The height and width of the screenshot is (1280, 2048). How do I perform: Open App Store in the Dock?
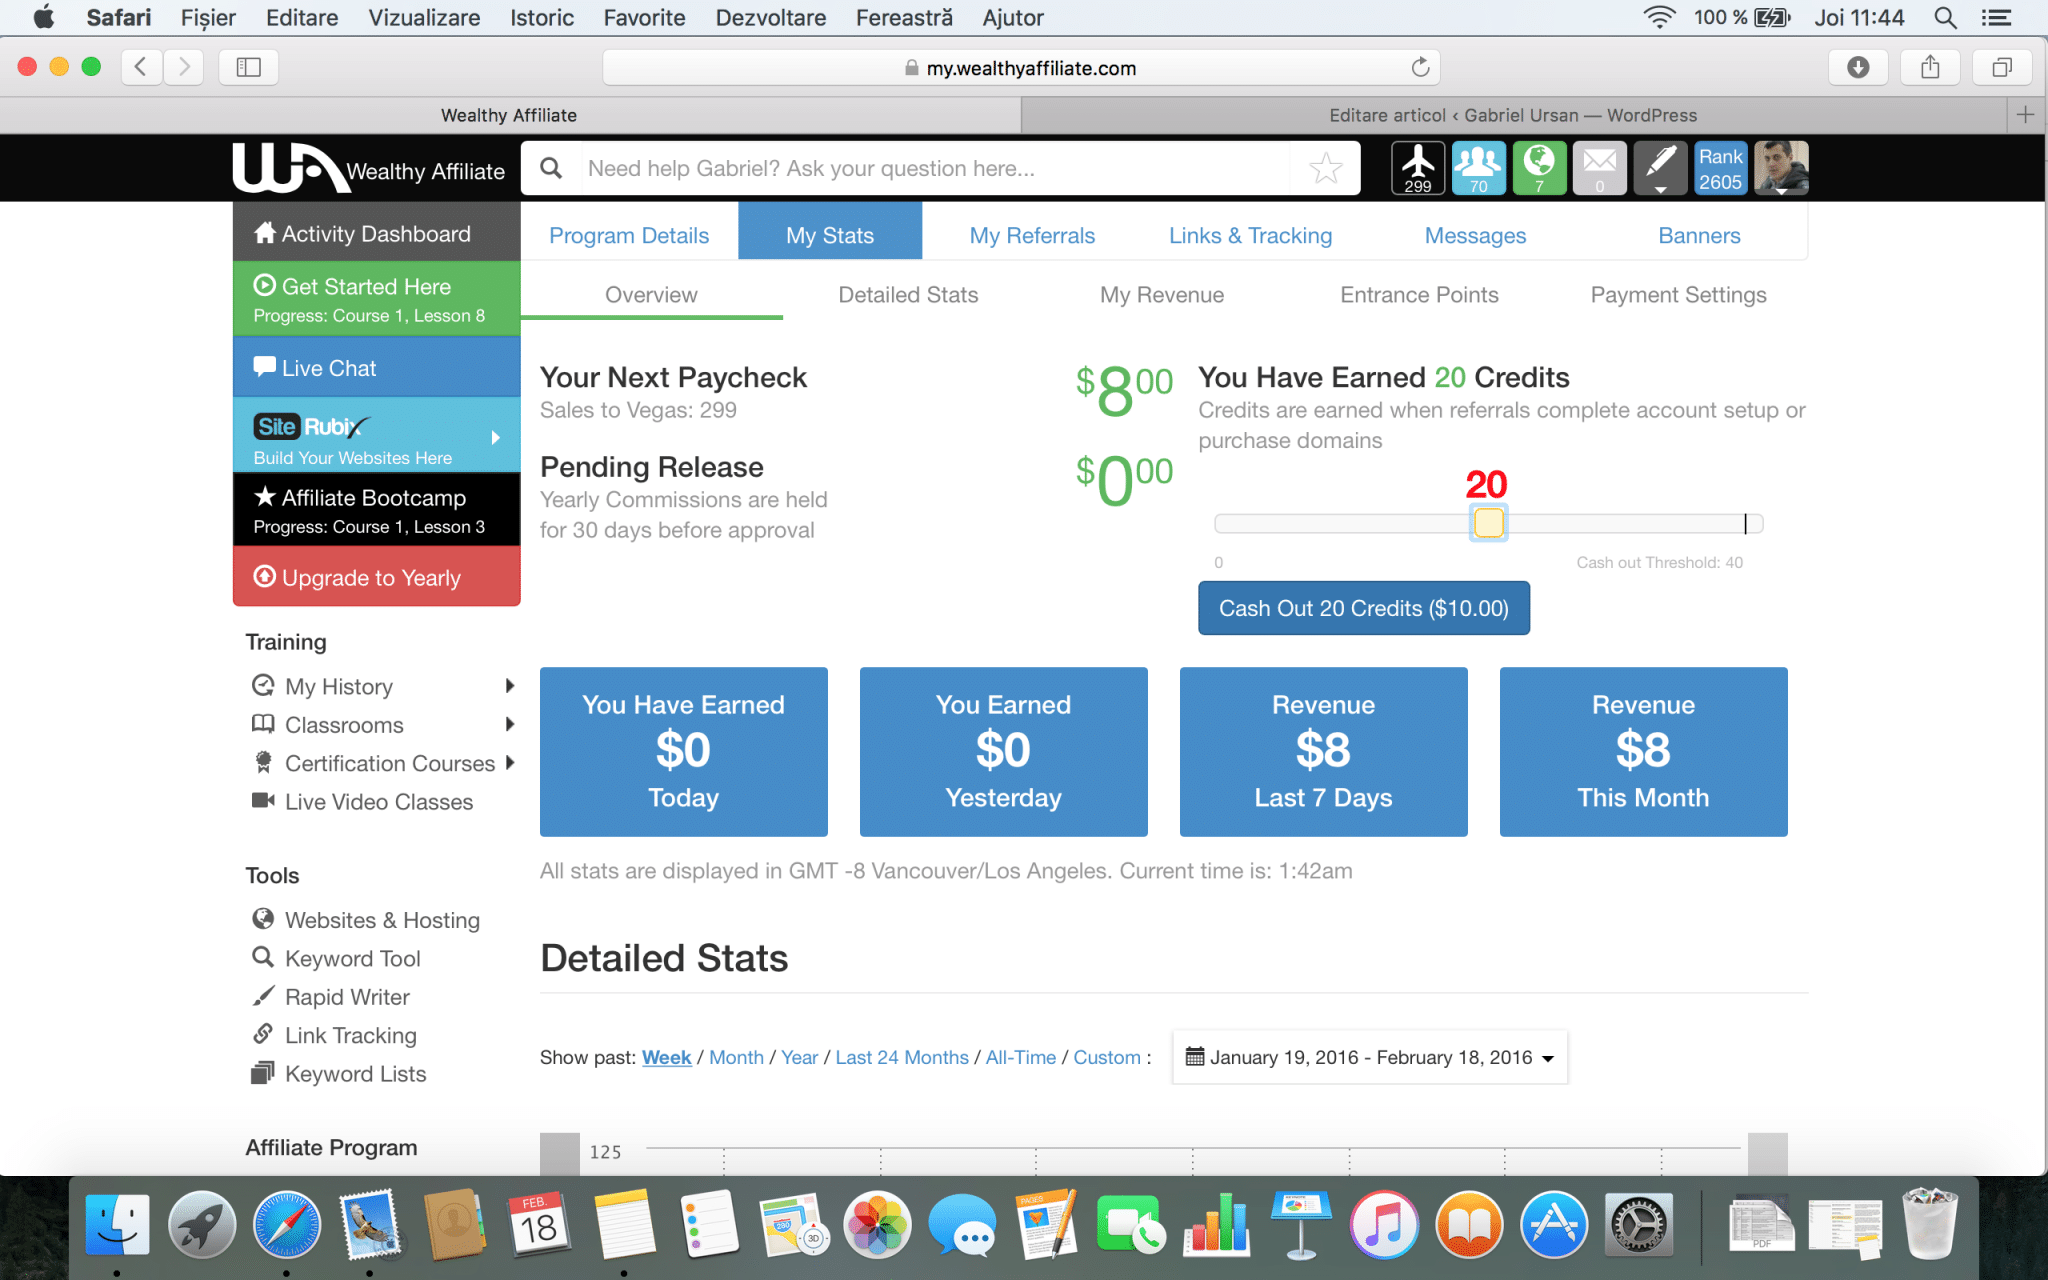(x=1553, y=1225)
